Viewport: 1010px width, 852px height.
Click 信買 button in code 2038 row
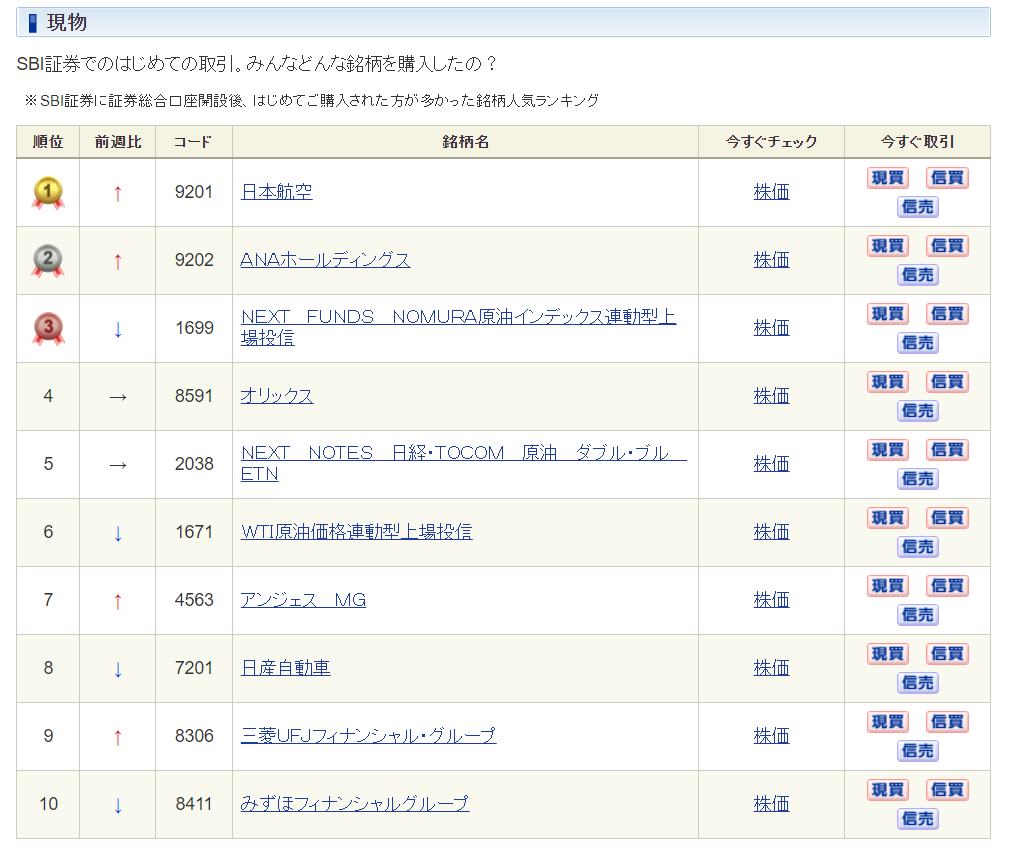947,450
